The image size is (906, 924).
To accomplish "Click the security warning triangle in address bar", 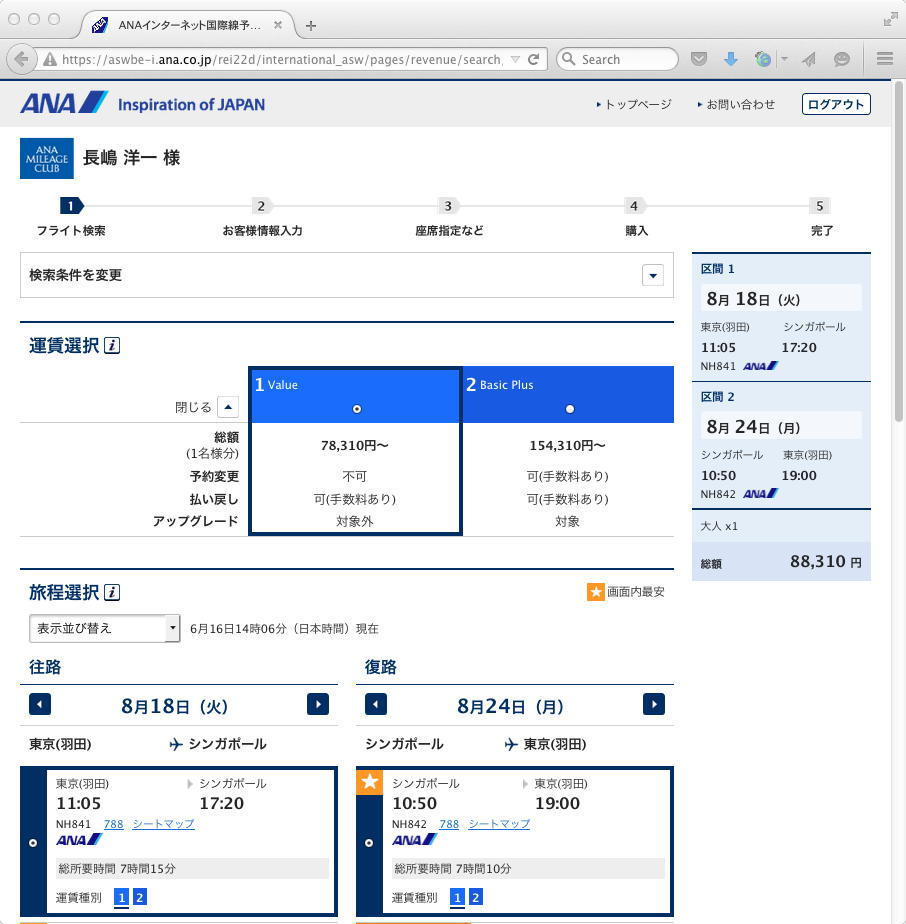I will (51, 60).
